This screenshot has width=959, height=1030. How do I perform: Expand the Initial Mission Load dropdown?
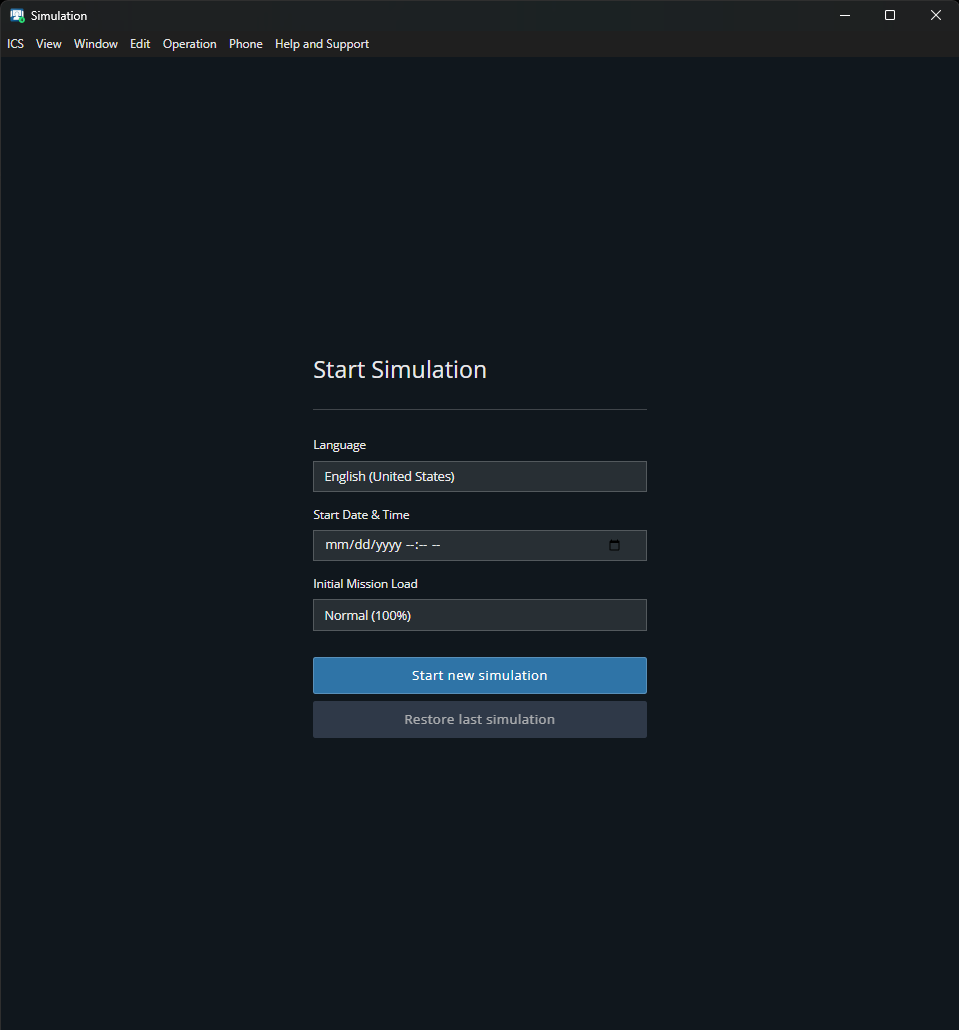tap(479, 615)
